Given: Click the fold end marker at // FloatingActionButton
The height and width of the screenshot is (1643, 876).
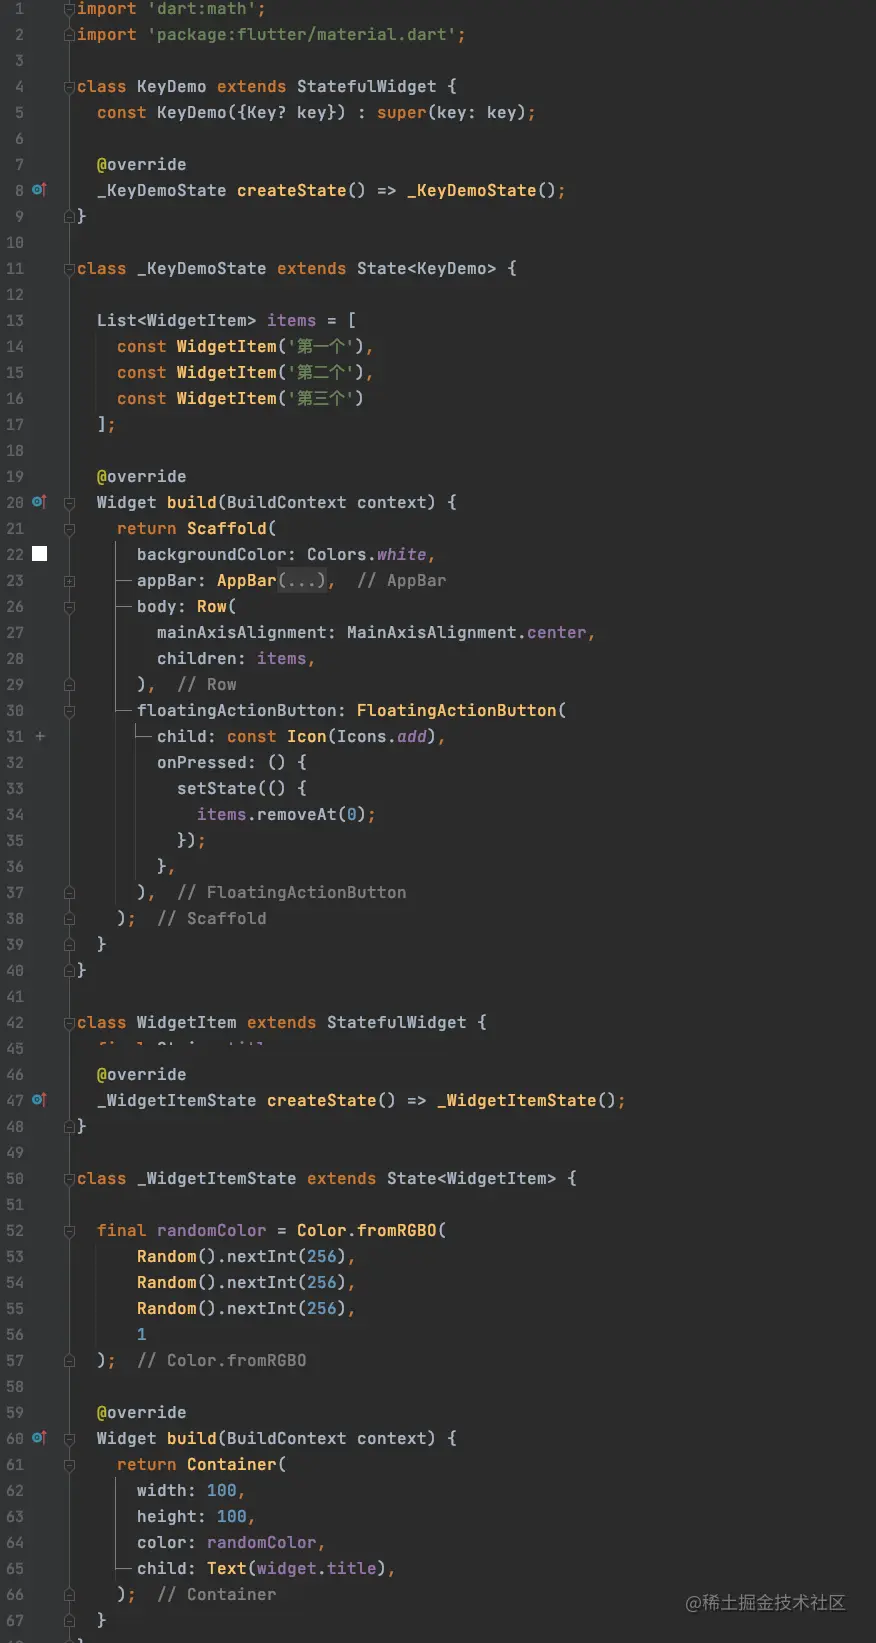Looking at the screenshot, I should tap(70, 893).
